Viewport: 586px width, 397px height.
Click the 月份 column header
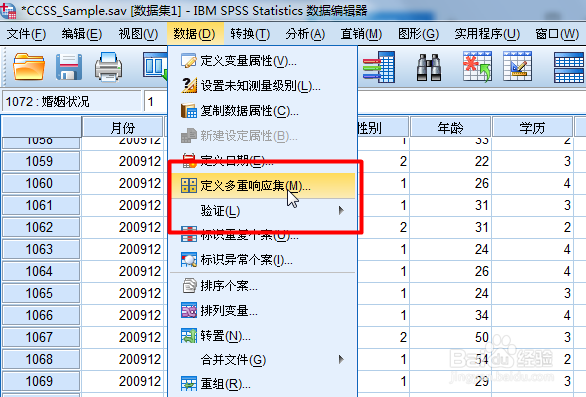pos(123,127)
